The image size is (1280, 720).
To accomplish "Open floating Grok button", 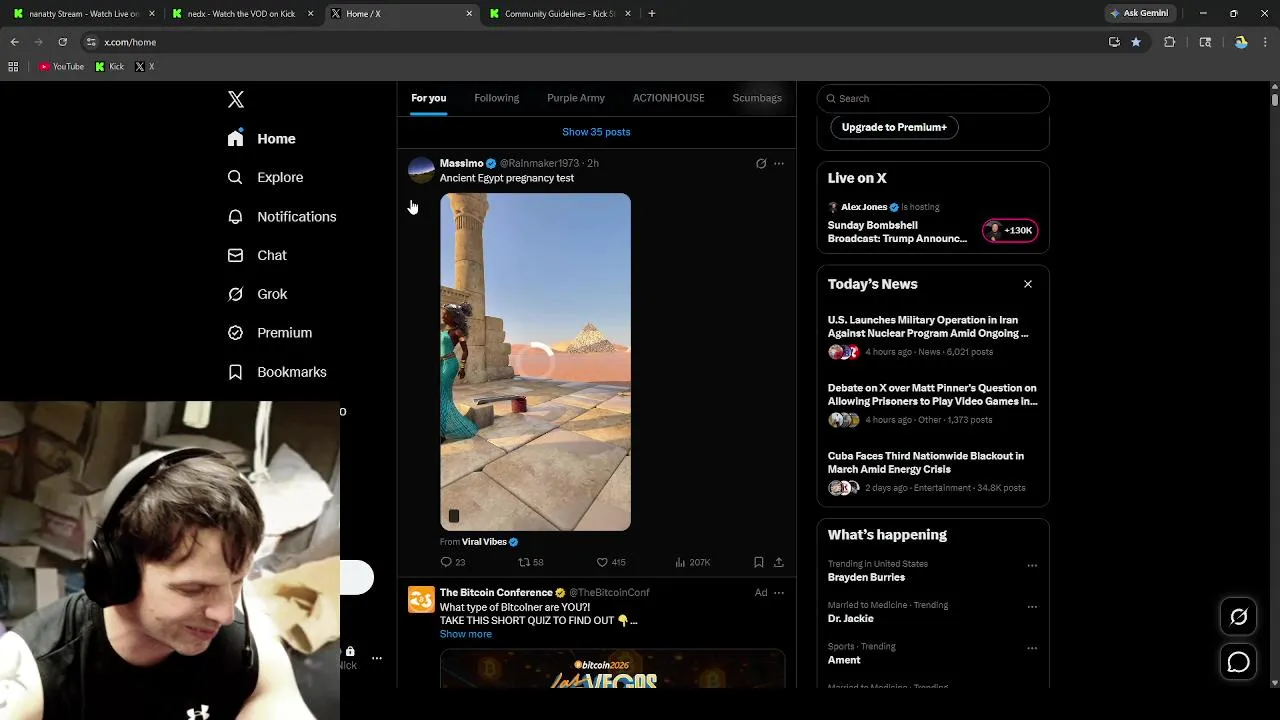I will (x=1238, y=617).
